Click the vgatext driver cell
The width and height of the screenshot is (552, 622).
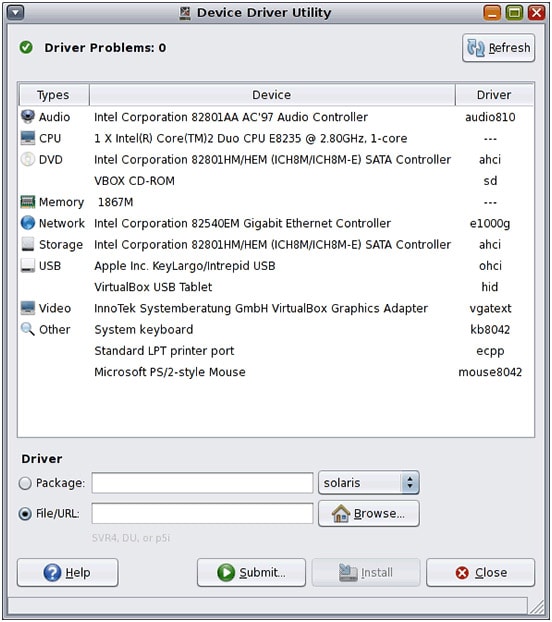pyautogui.click(x=490, y=308)
